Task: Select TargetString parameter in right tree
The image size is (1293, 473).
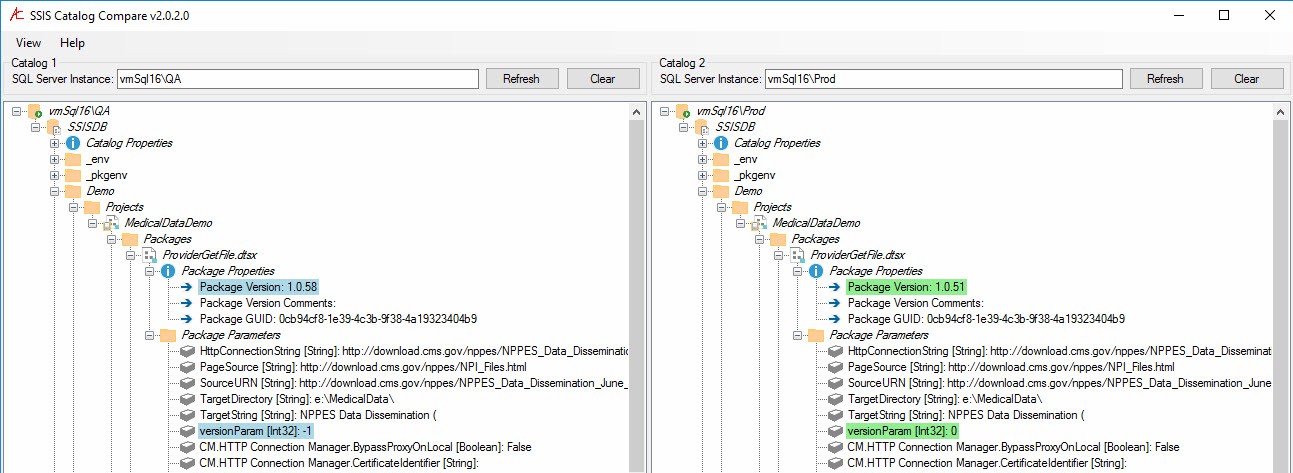Action: coord(966,415)
